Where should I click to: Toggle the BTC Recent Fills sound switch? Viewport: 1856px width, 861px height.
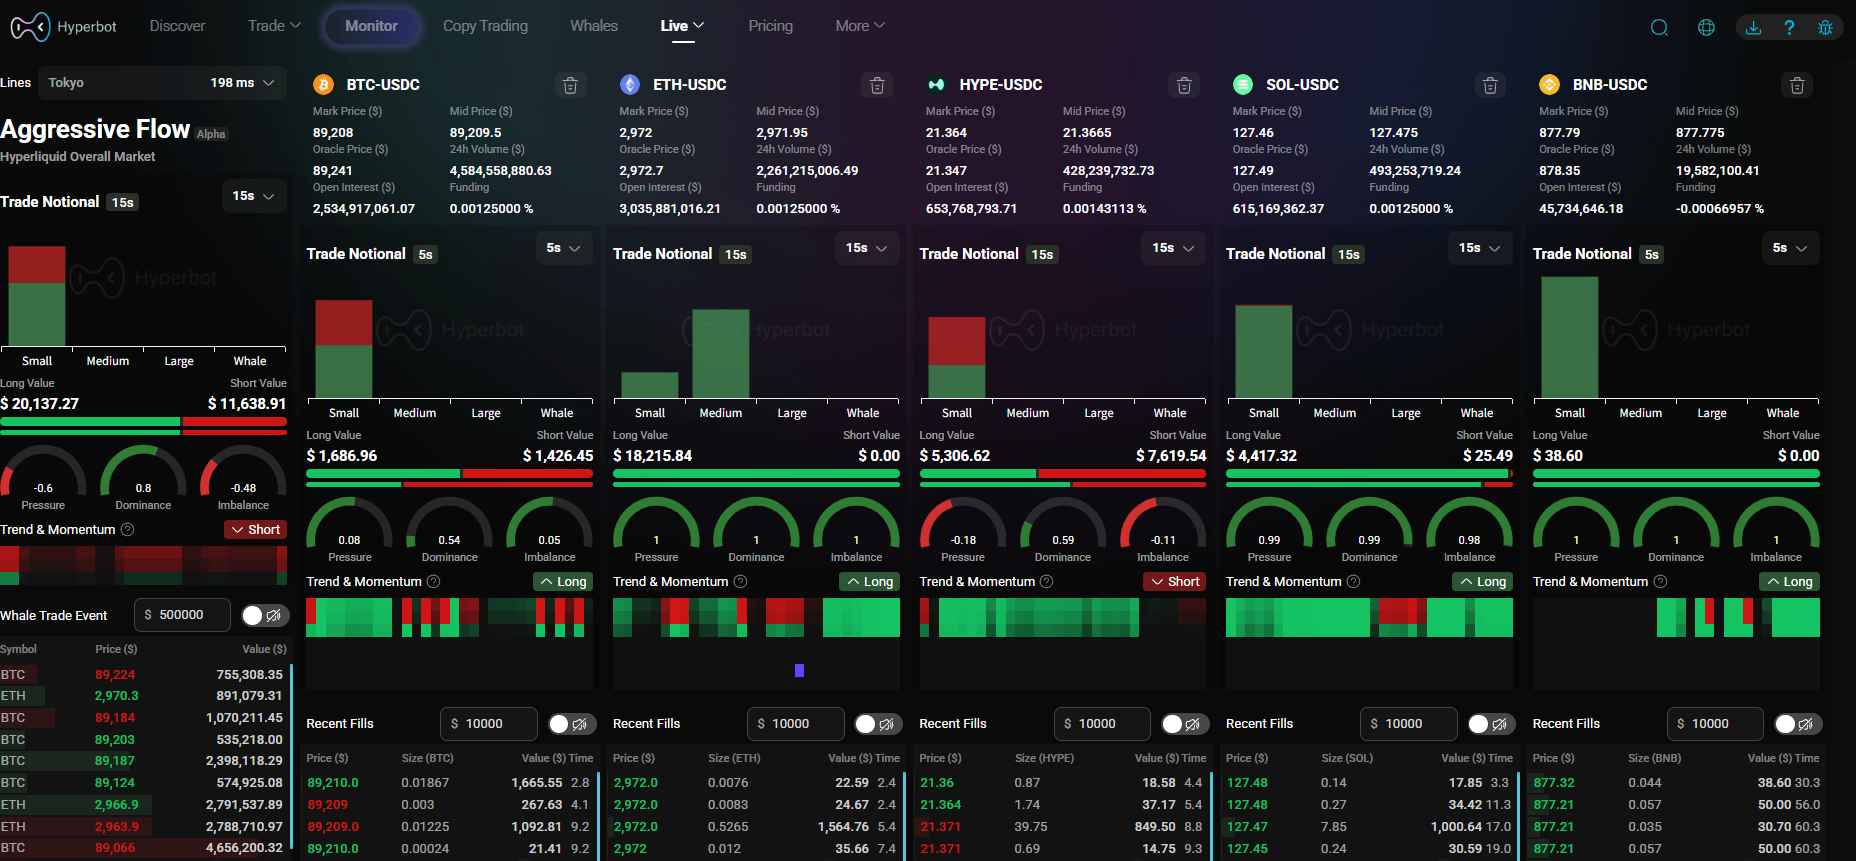[x=570, y=724]
